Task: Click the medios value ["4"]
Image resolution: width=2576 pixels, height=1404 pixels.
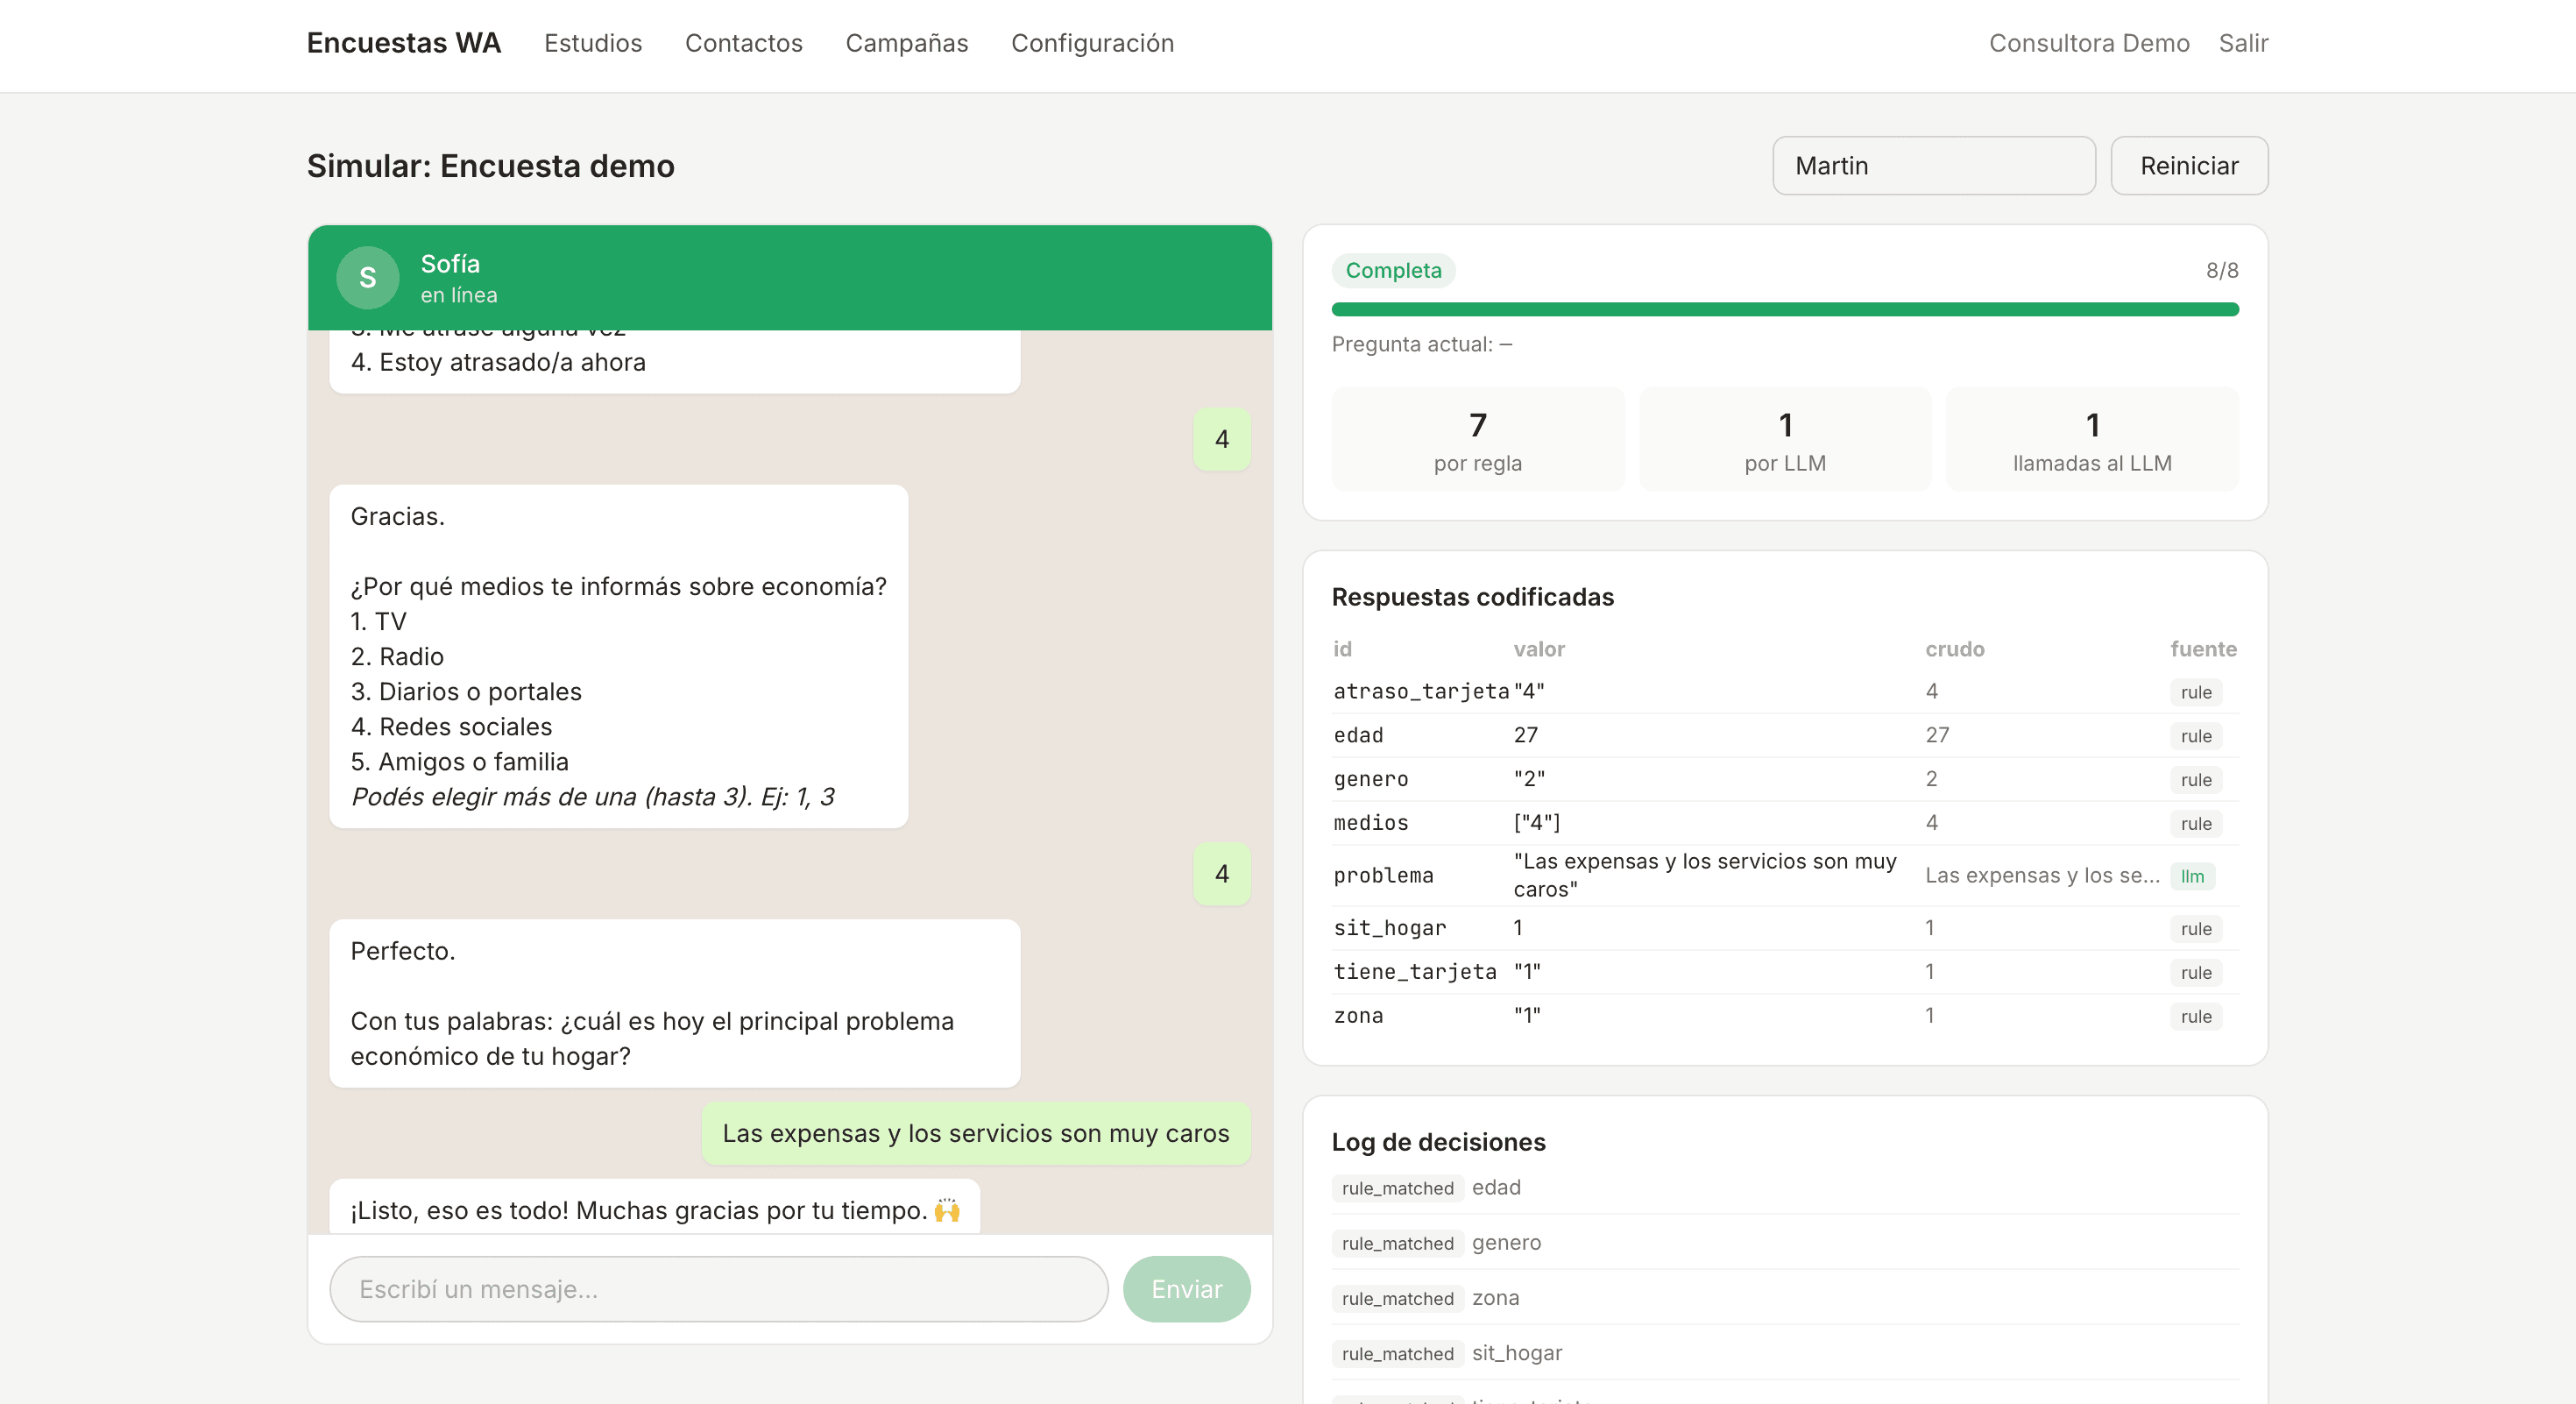Action: coord(1537,823)
